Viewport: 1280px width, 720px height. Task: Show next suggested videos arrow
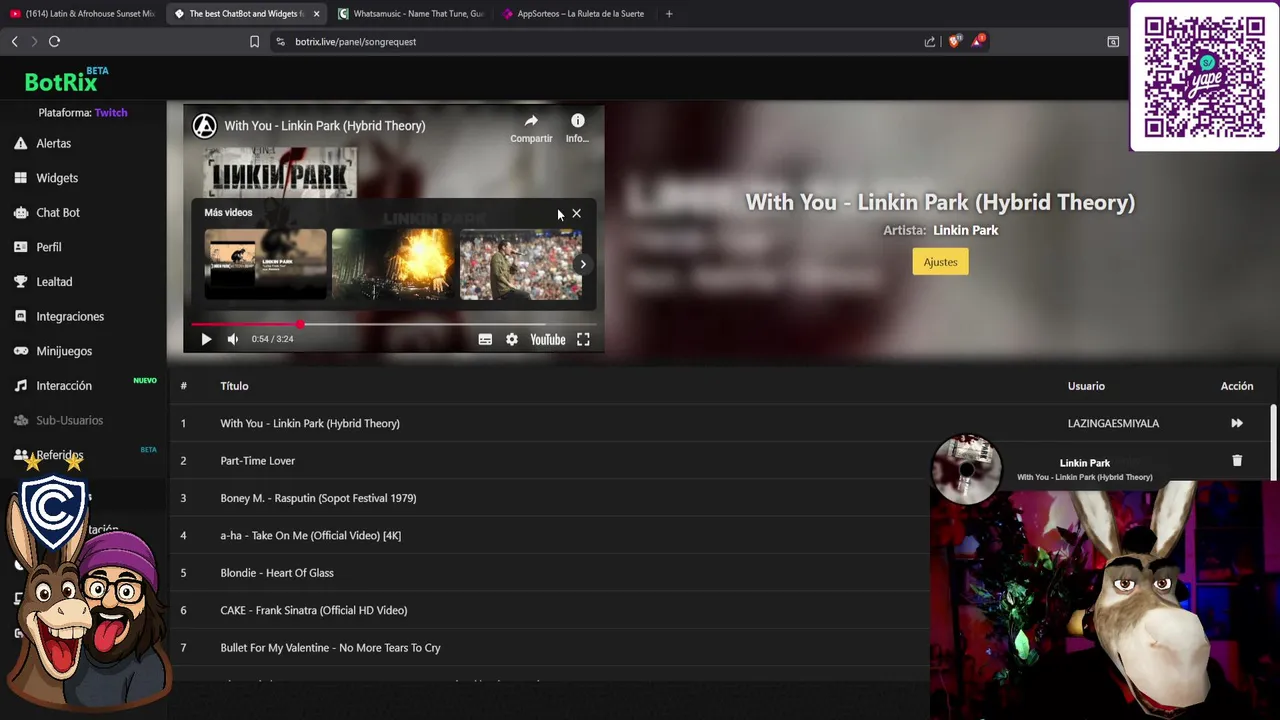point(583,265)
